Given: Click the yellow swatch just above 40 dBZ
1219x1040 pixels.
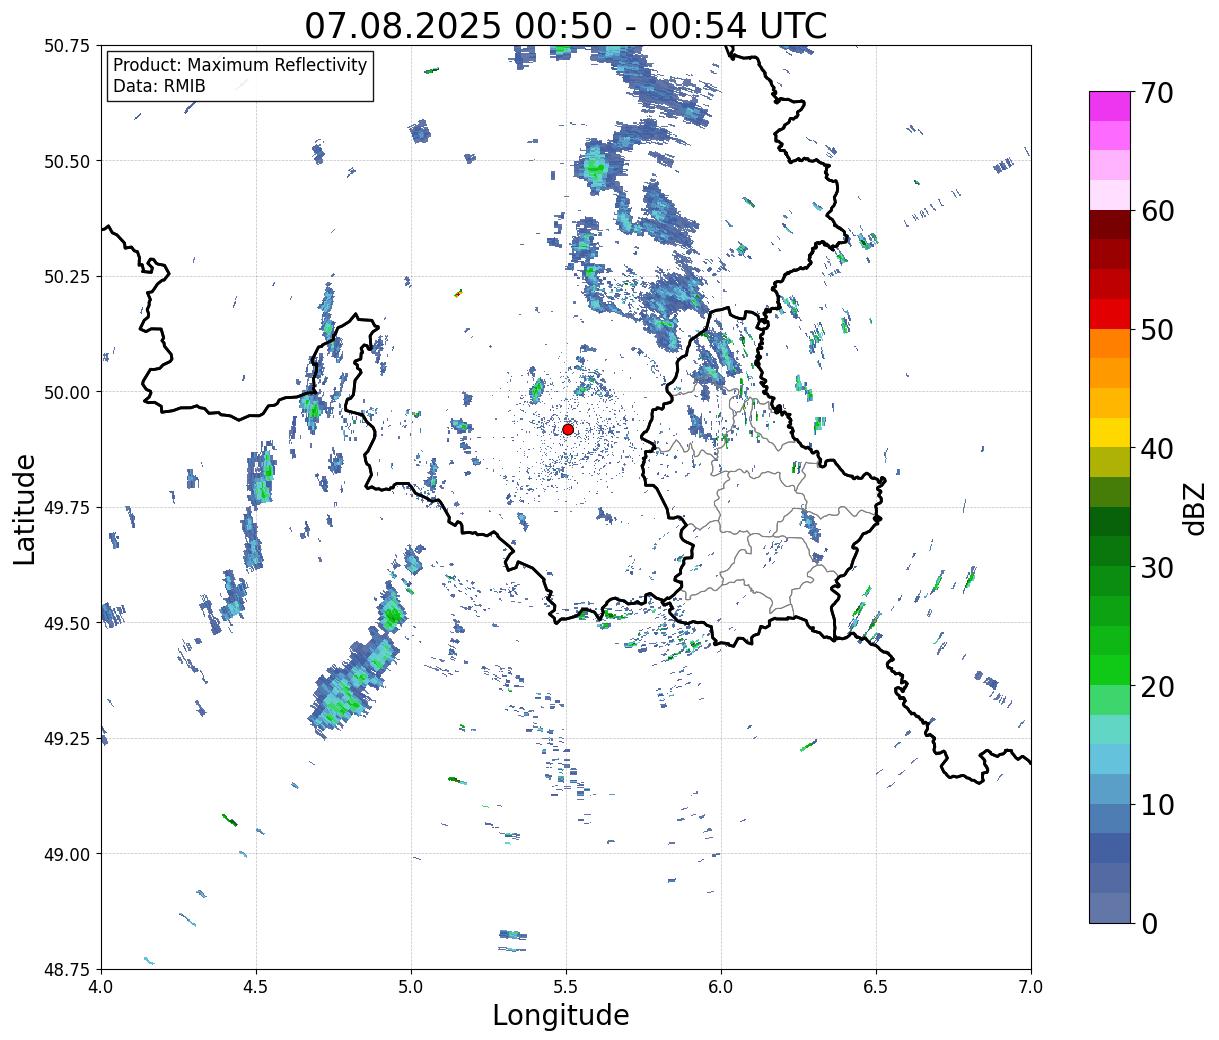Looking at the screenshot, I should tap(1110, 432).
